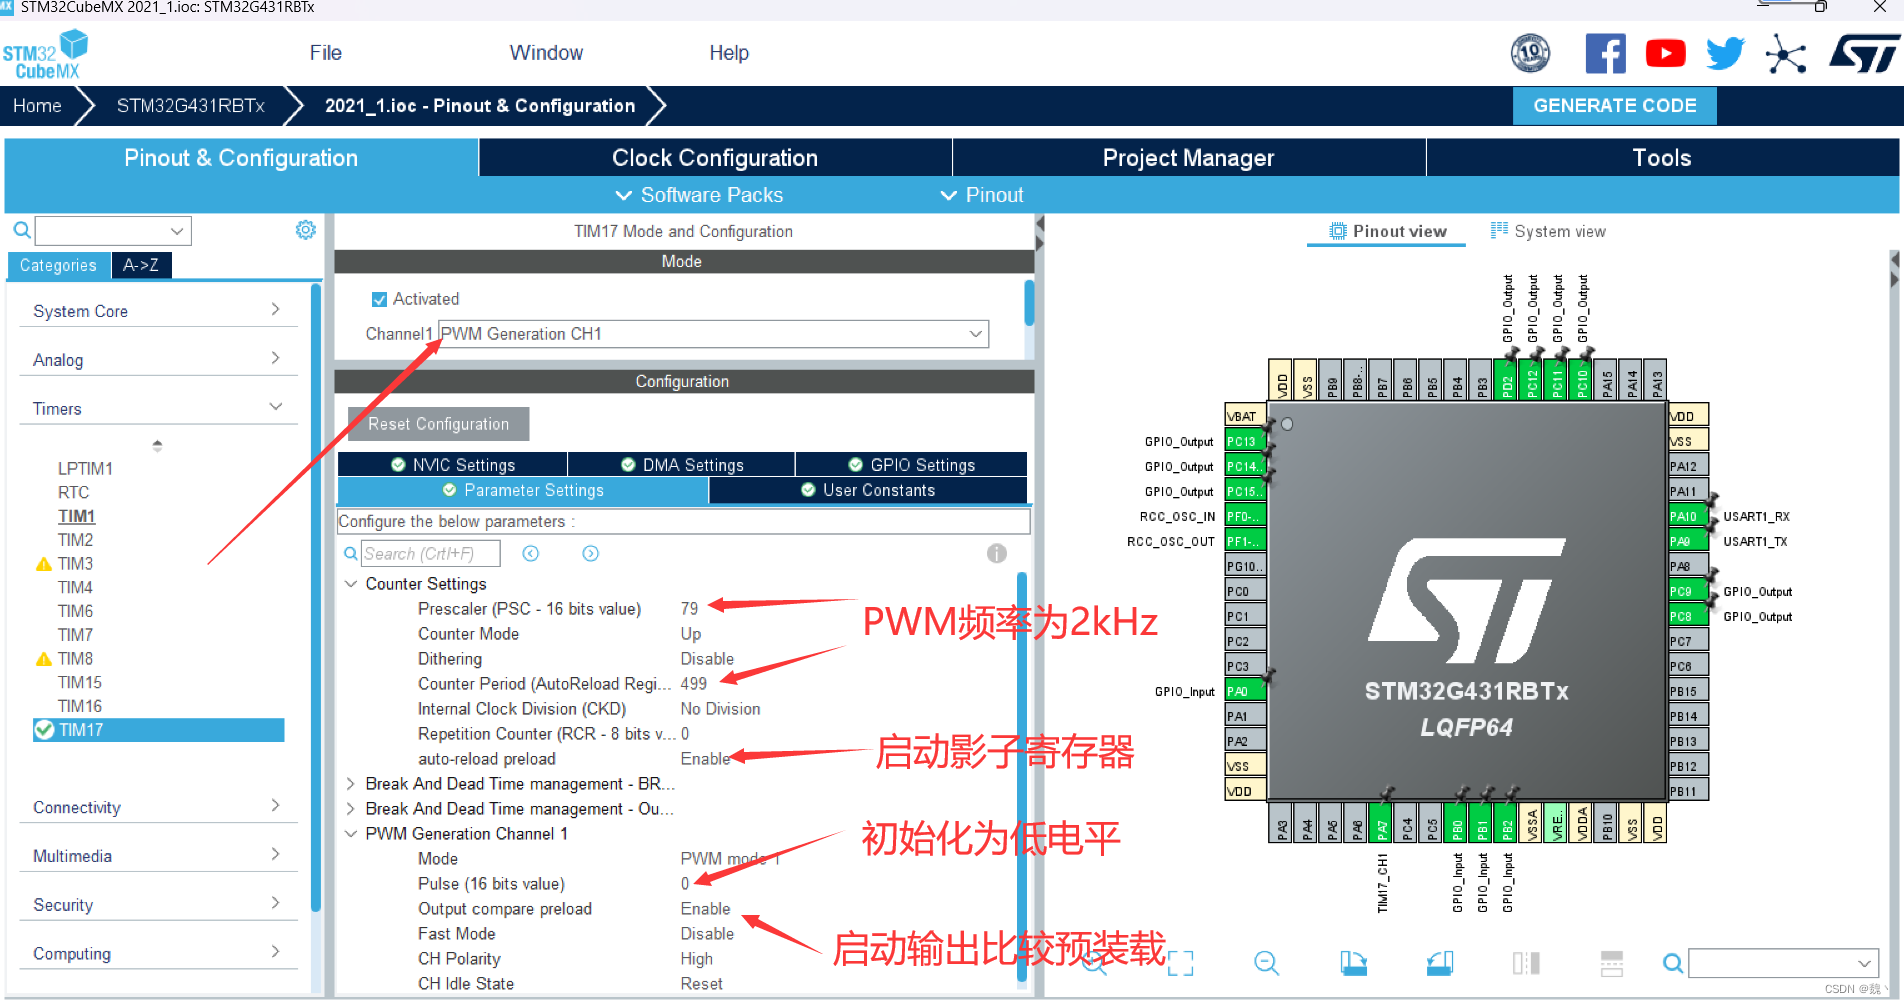Click the ST logo in header
Viewport: 1904px width, 1004px height.
coord(1863,53)
